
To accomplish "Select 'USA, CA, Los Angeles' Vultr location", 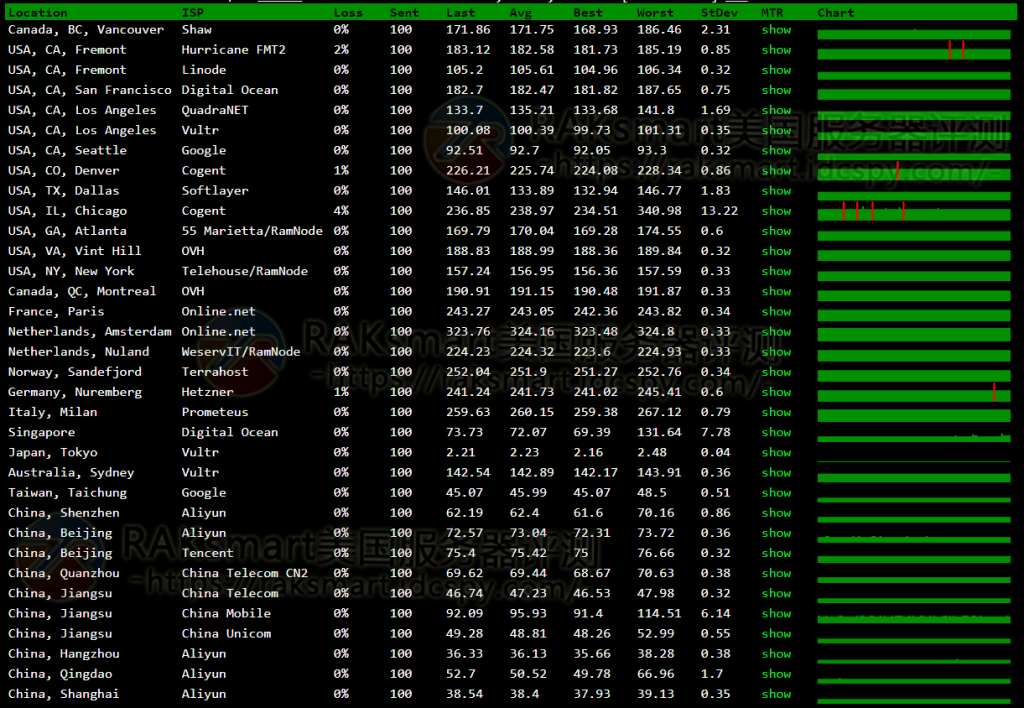I will coord(82,131).
